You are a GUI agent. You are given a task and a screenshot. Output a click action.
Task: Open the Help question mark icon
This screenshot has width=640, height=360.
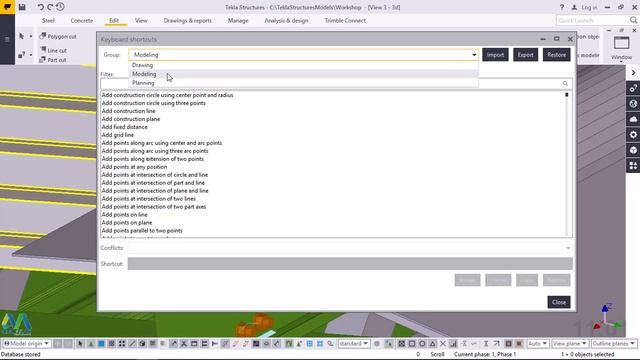point(562,7)
